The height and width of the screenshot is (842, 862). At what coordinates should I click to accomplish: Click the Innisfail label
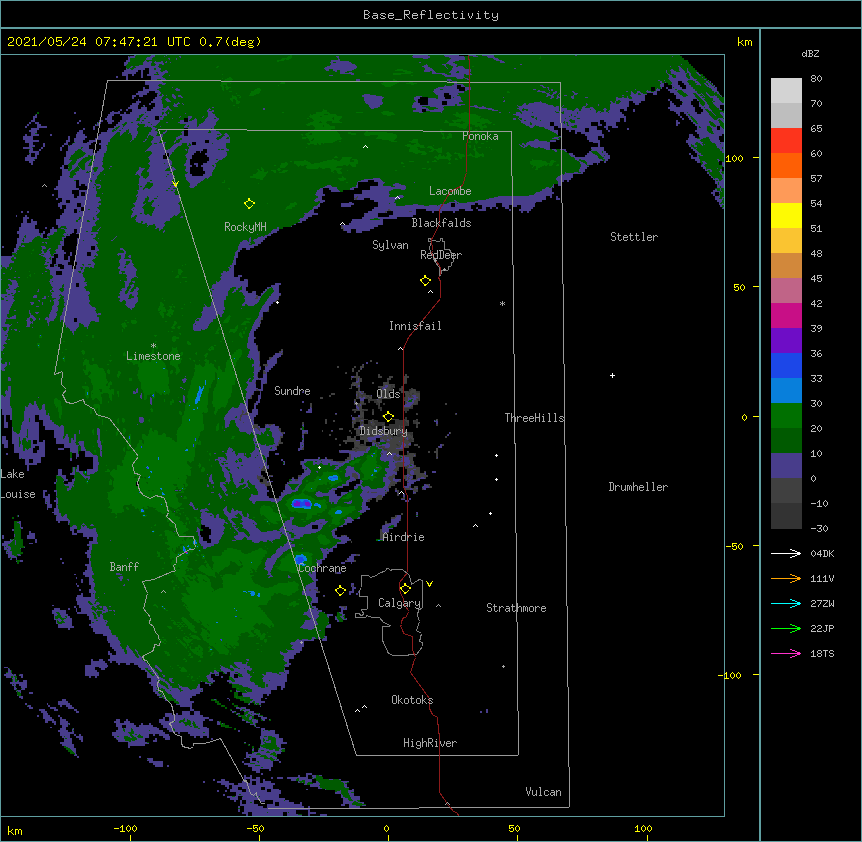click(x=415, y=326)
